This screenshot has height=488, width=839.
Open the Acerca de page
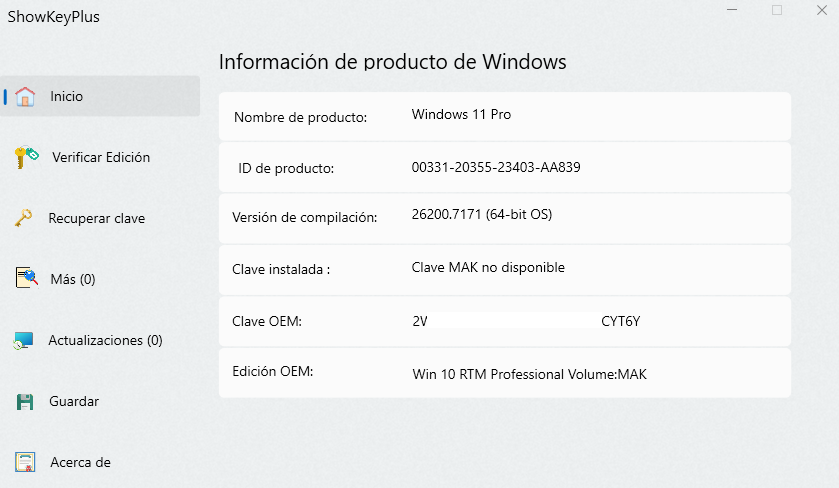[80, 462]
